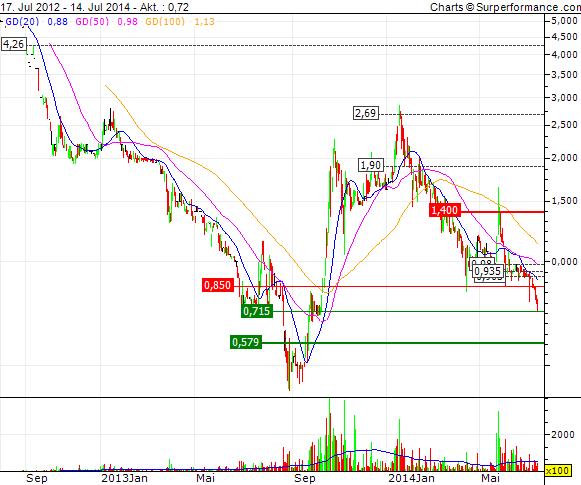Click the red 0,850 resistance label
The width and height of the screenshot is (581, 485).
click(x=218, y=285)
